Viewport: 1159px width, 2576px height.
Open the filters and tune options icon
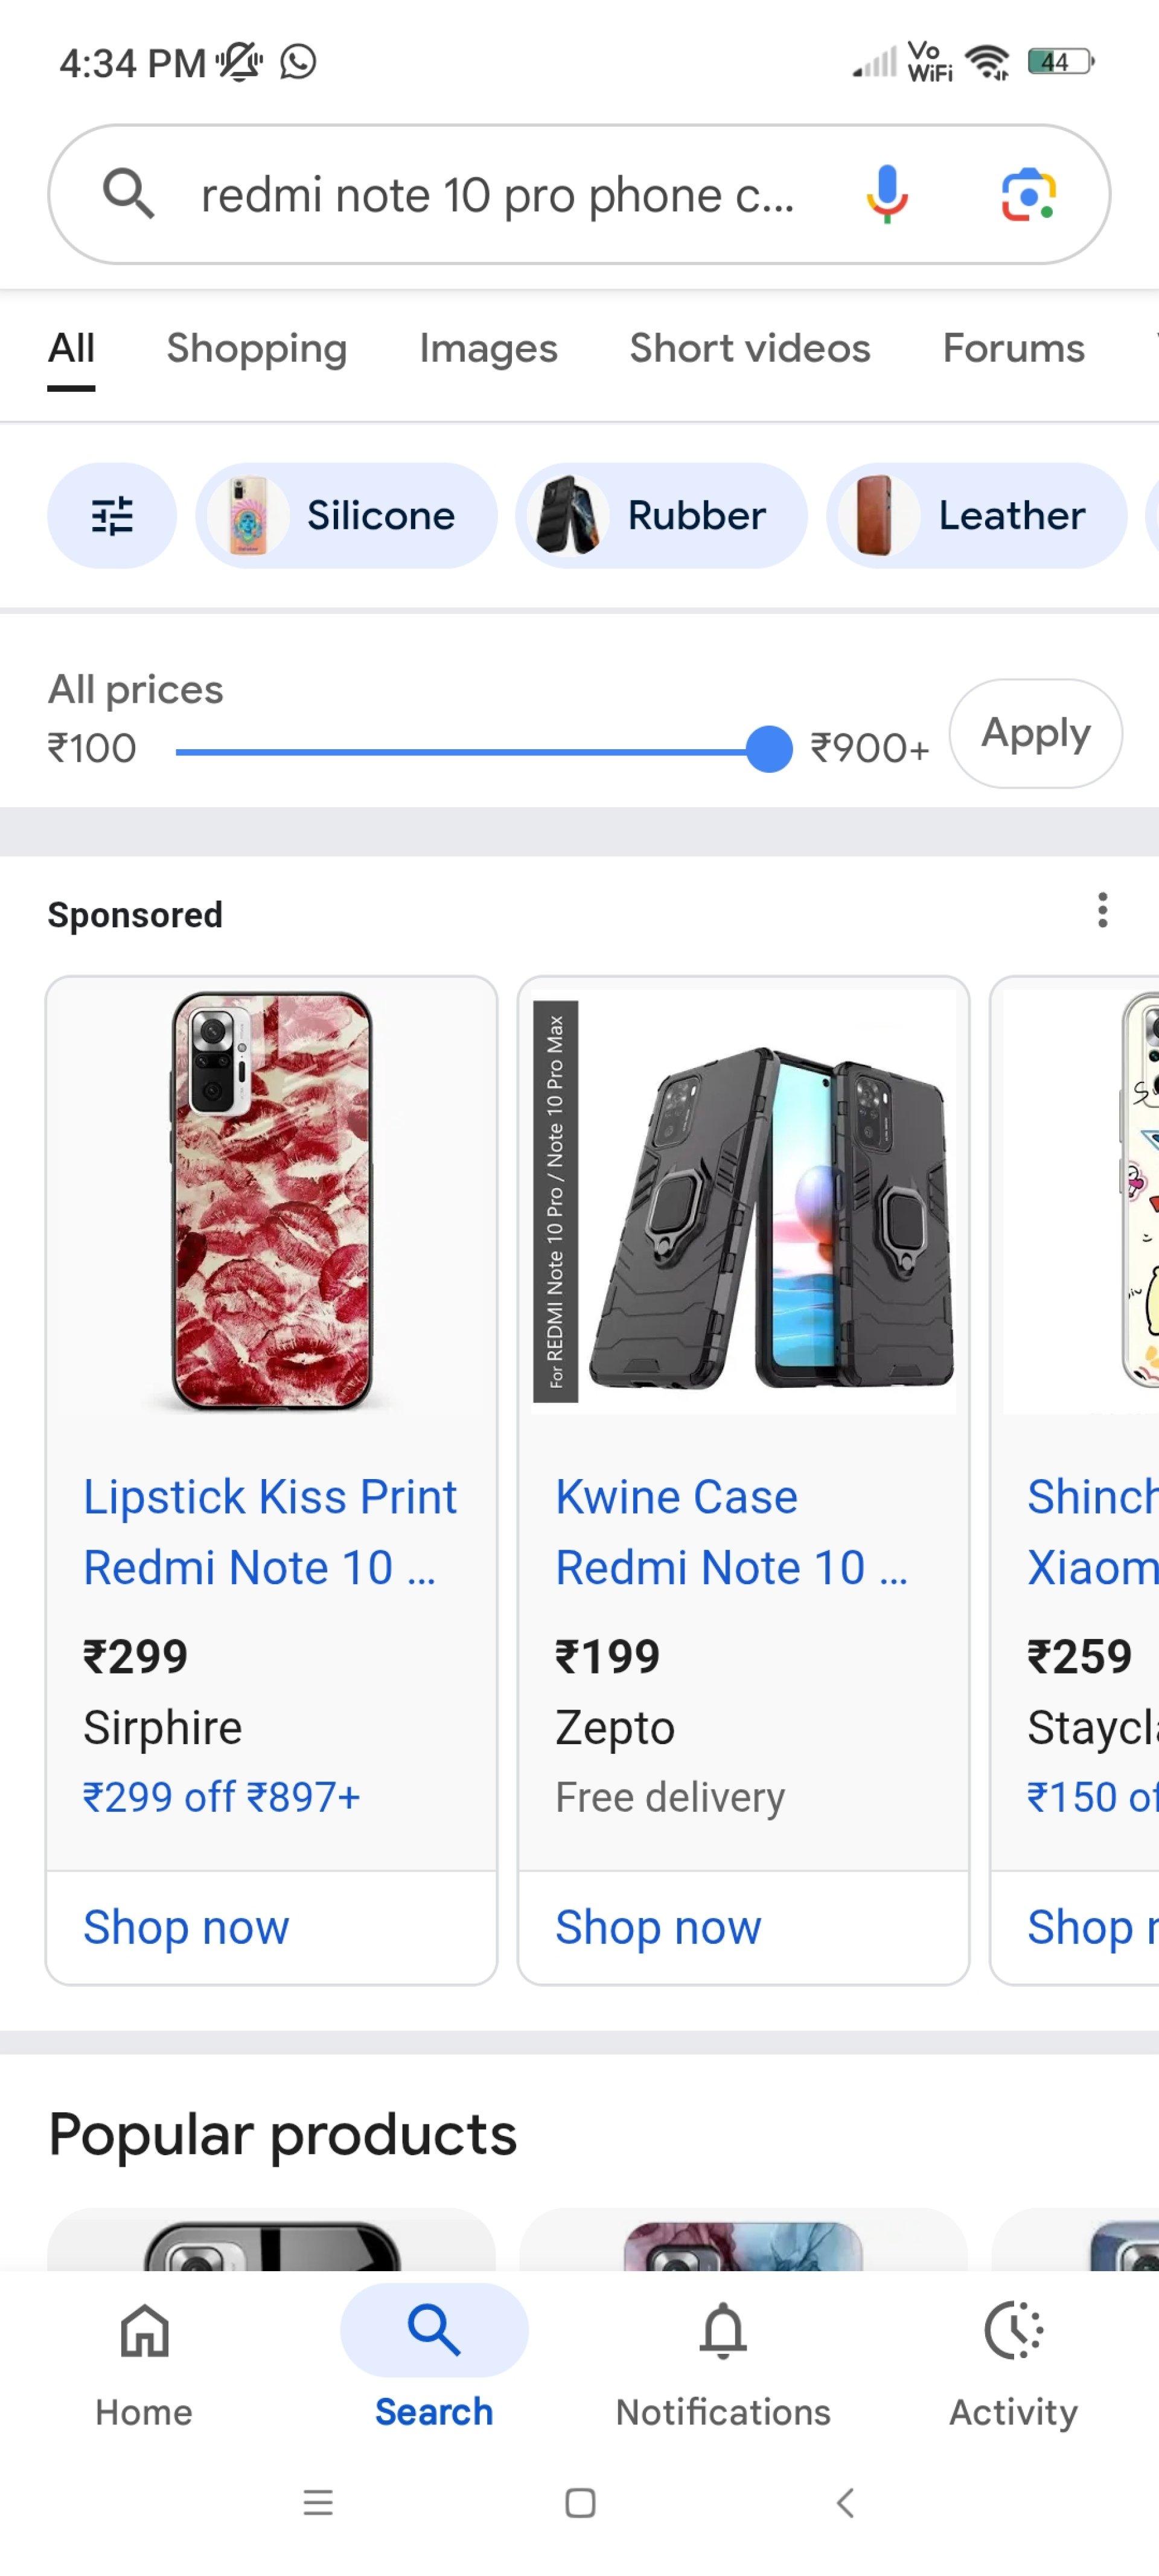(x=112, y=516)
